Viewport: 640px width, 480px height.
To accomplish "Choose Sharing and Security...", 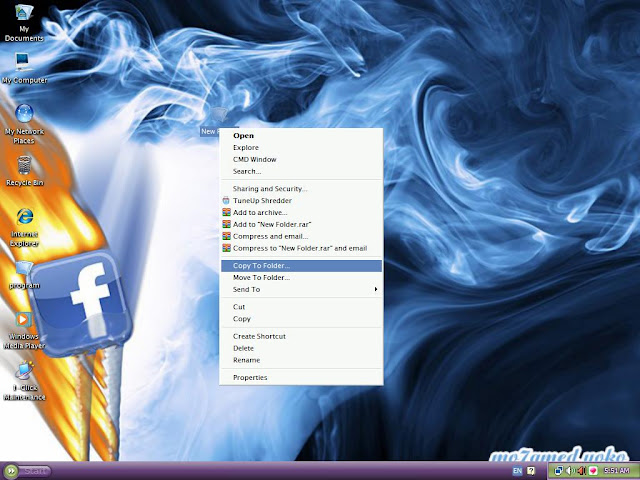I will (x=301, y=189).
